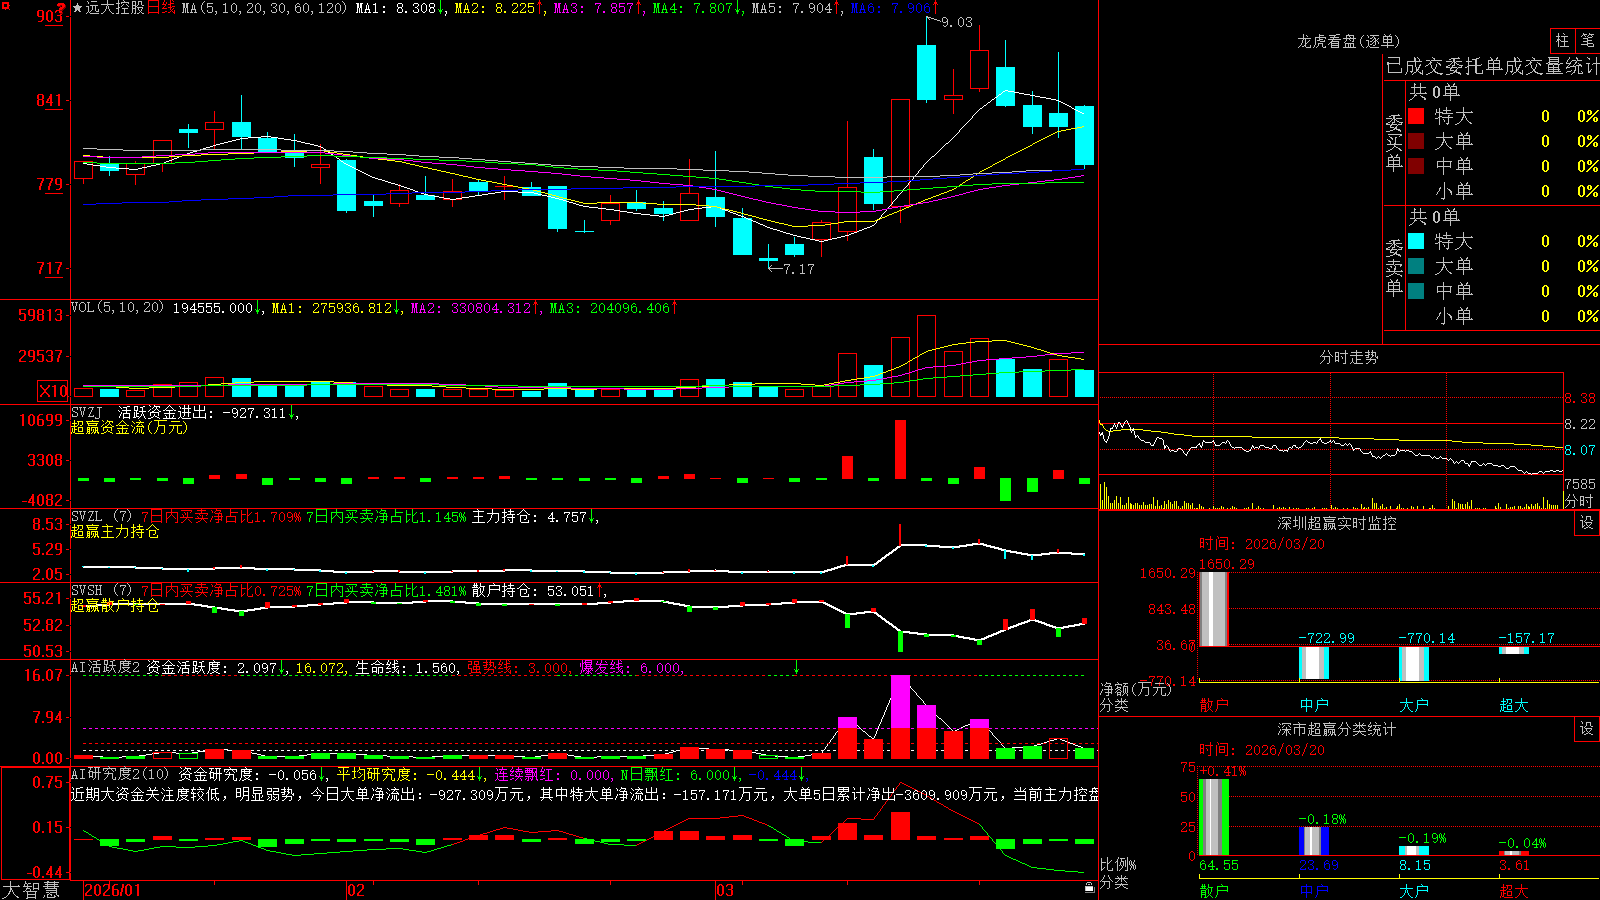
Task: Click red 超大 label in 分类统计 chart
Action: (x=1514, y=890)
